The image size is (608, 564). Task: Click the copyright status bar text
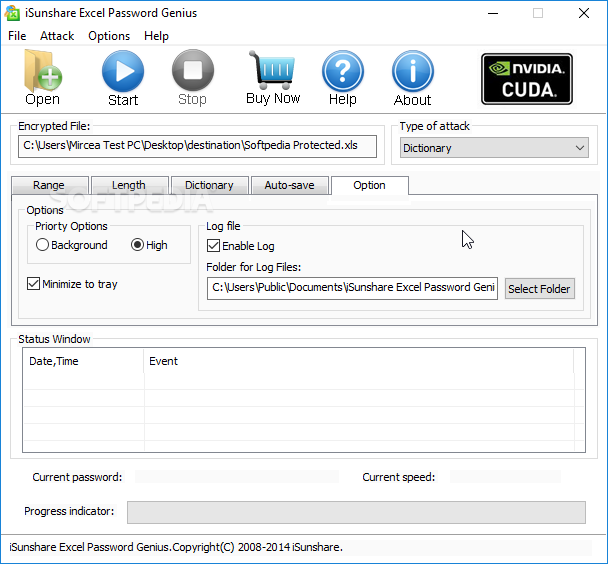pyautogui.click(x=176, y=547)
